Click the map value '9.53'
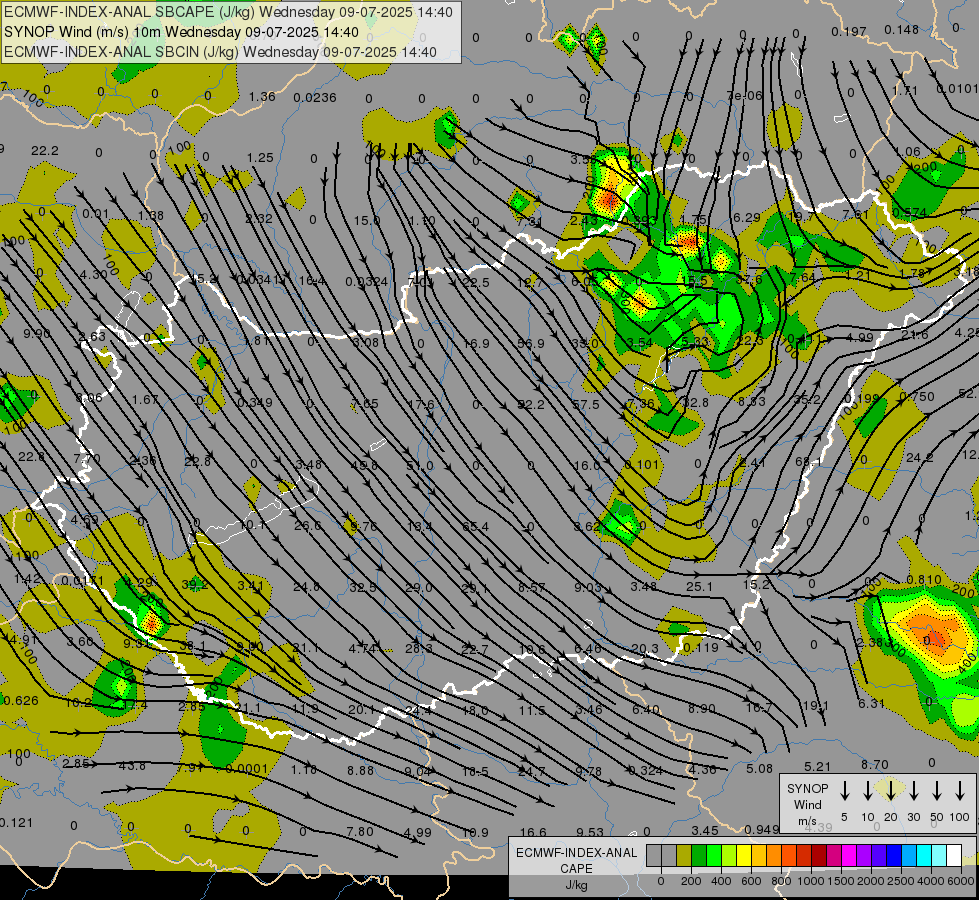 pyautogui.click(x=590, y=832)
